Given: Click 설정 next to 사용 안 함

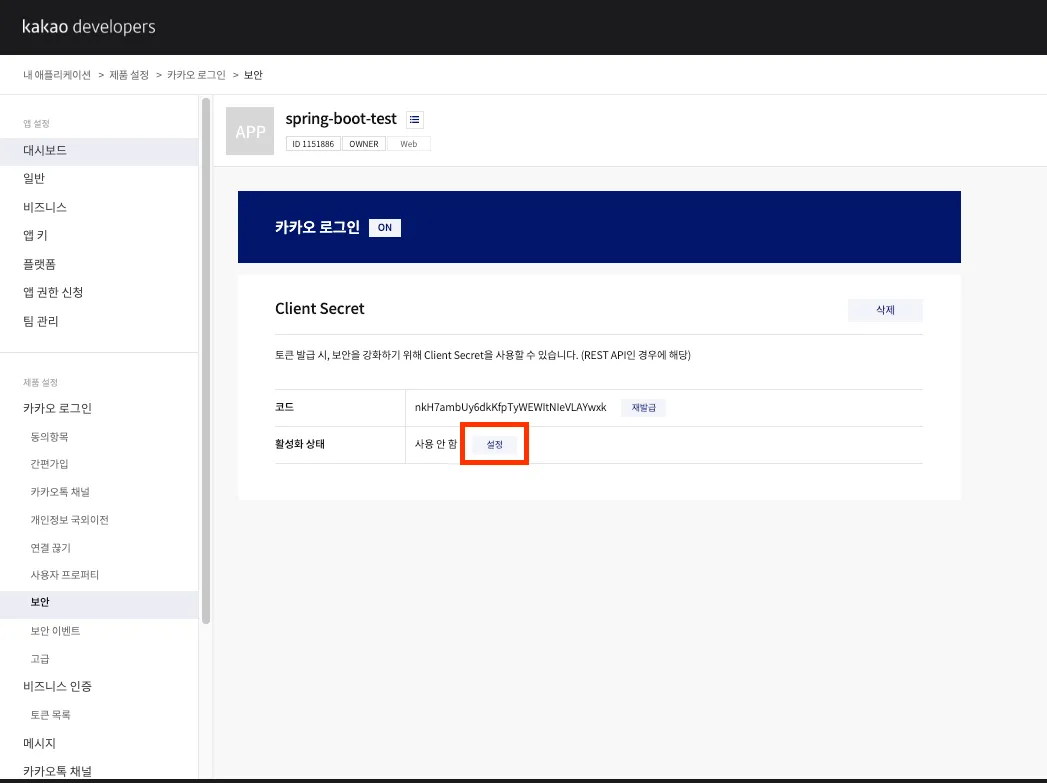Looking at the screenshot, I should (495, 445).
